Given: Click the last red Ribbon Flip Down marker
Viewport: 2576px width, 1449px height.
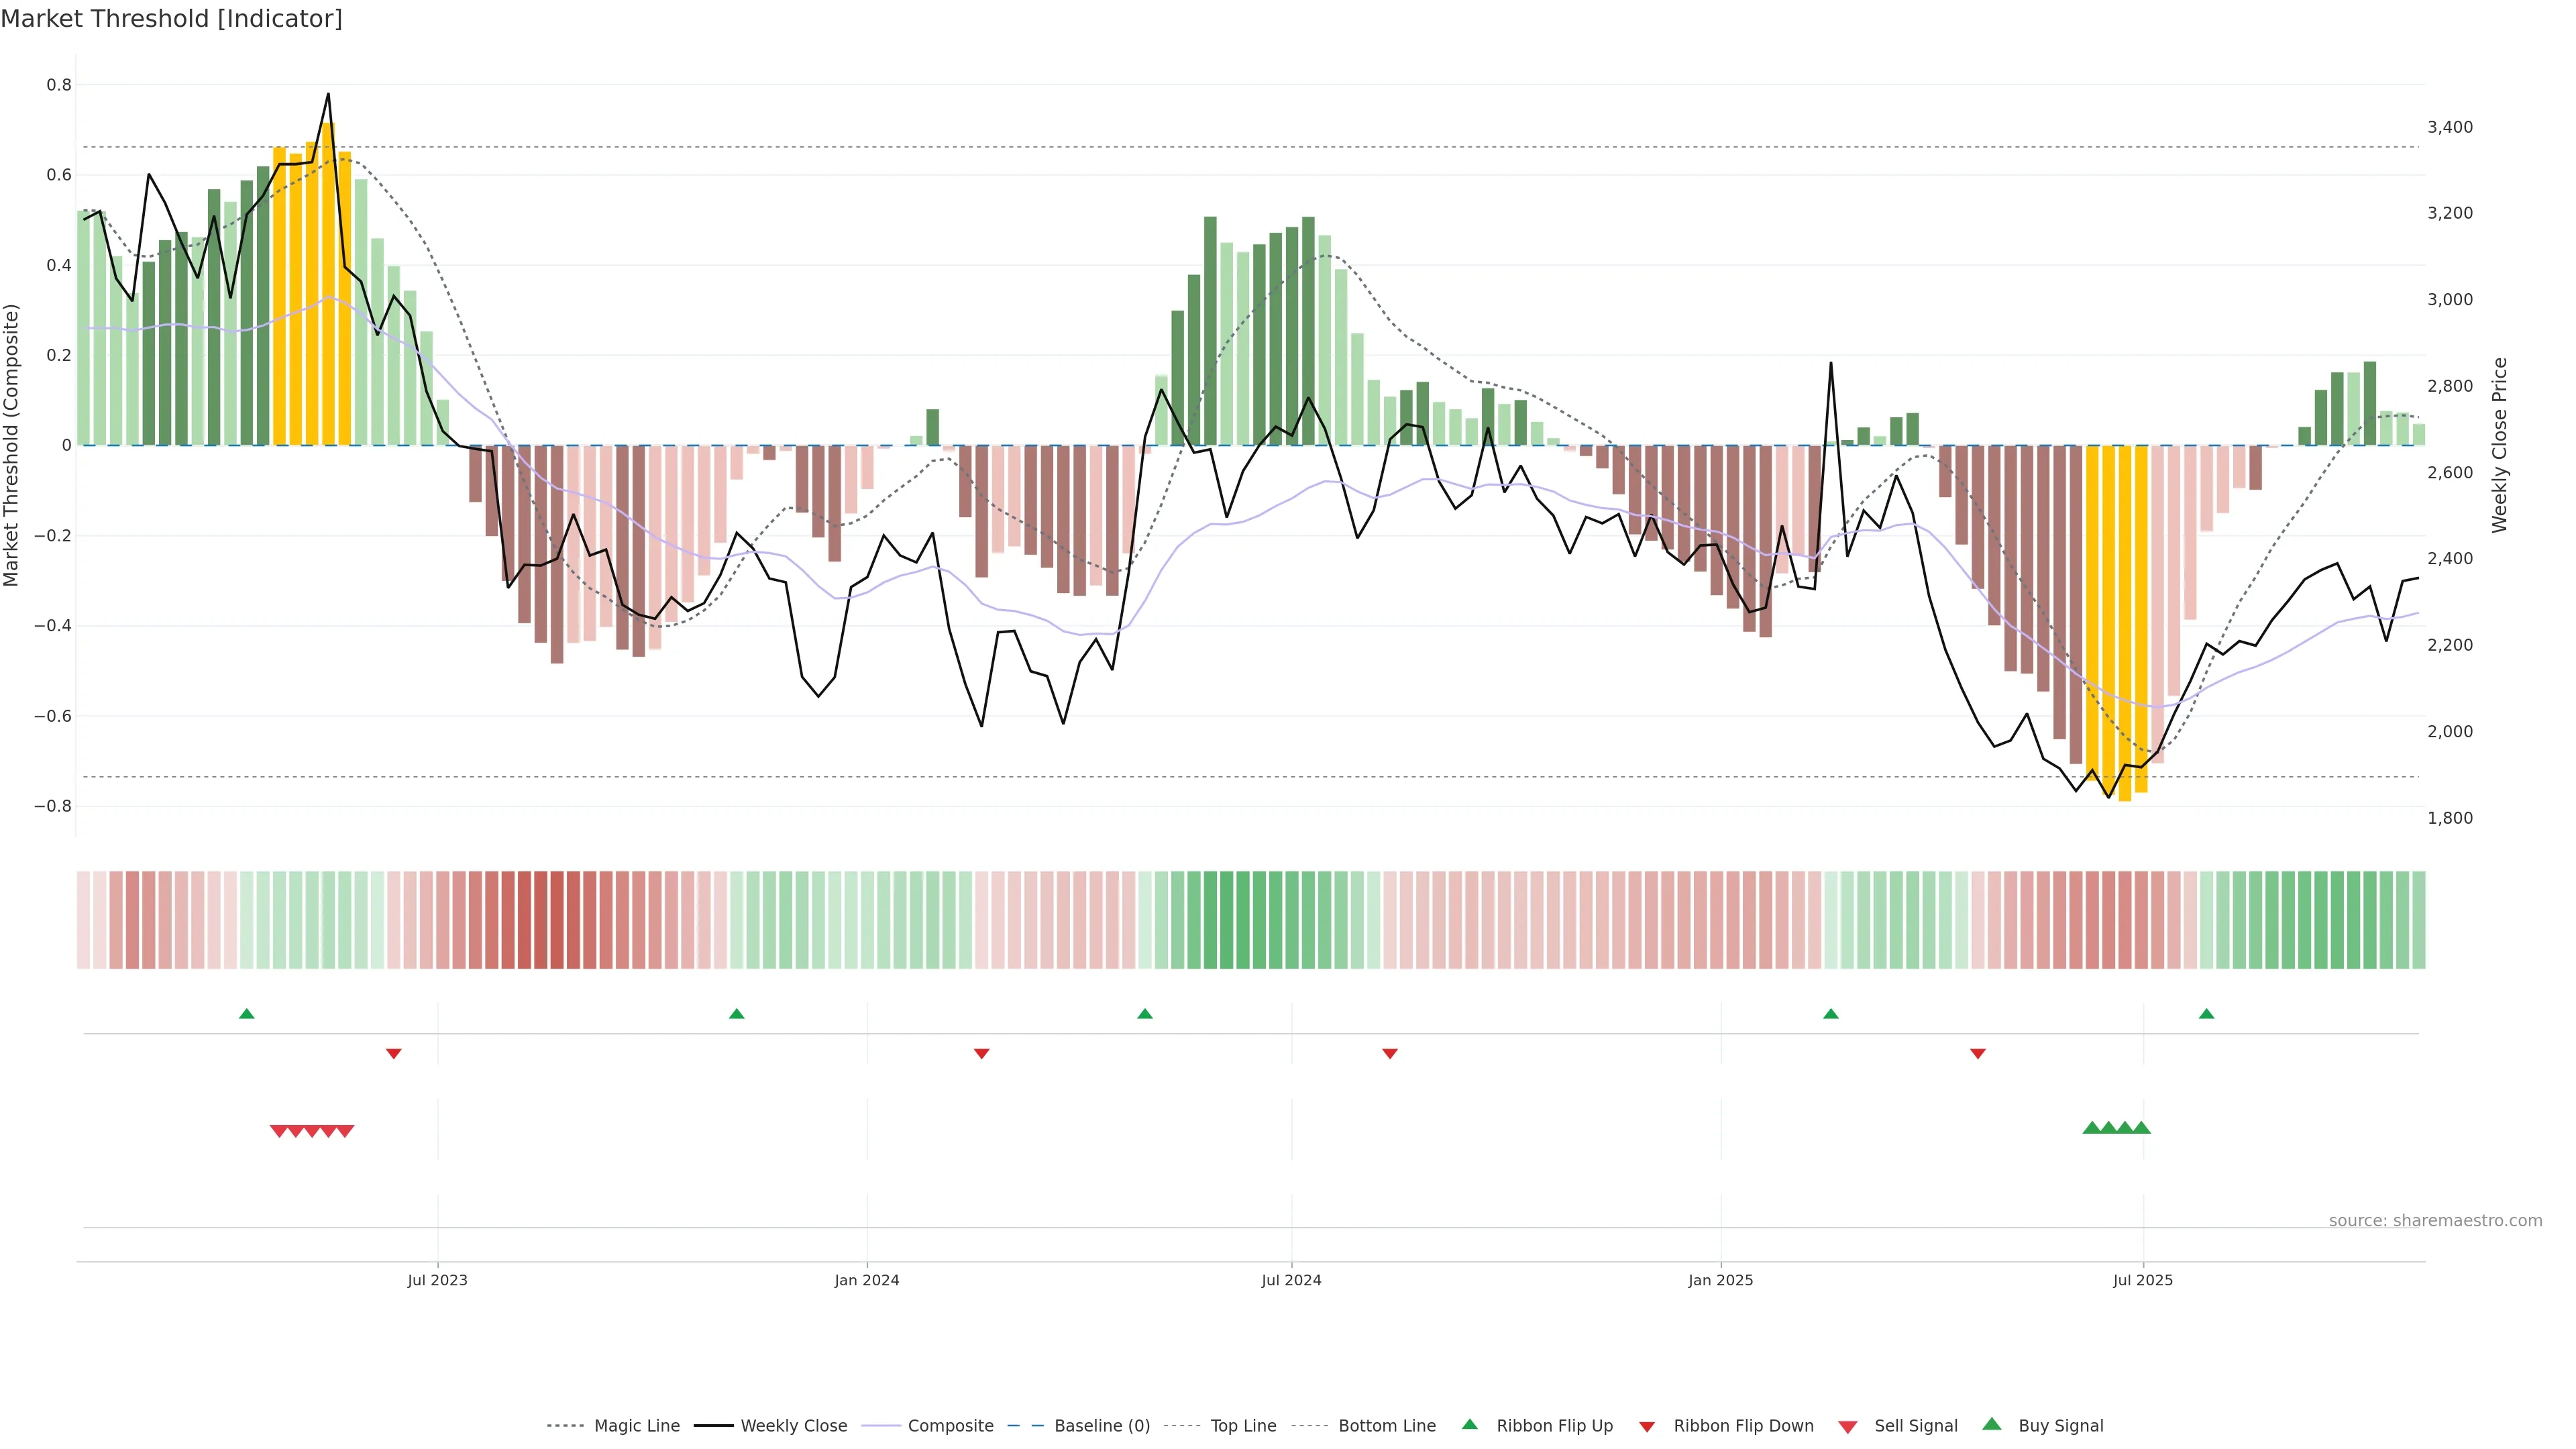Looking at the screenshot, I should tap(1978, 1054).
